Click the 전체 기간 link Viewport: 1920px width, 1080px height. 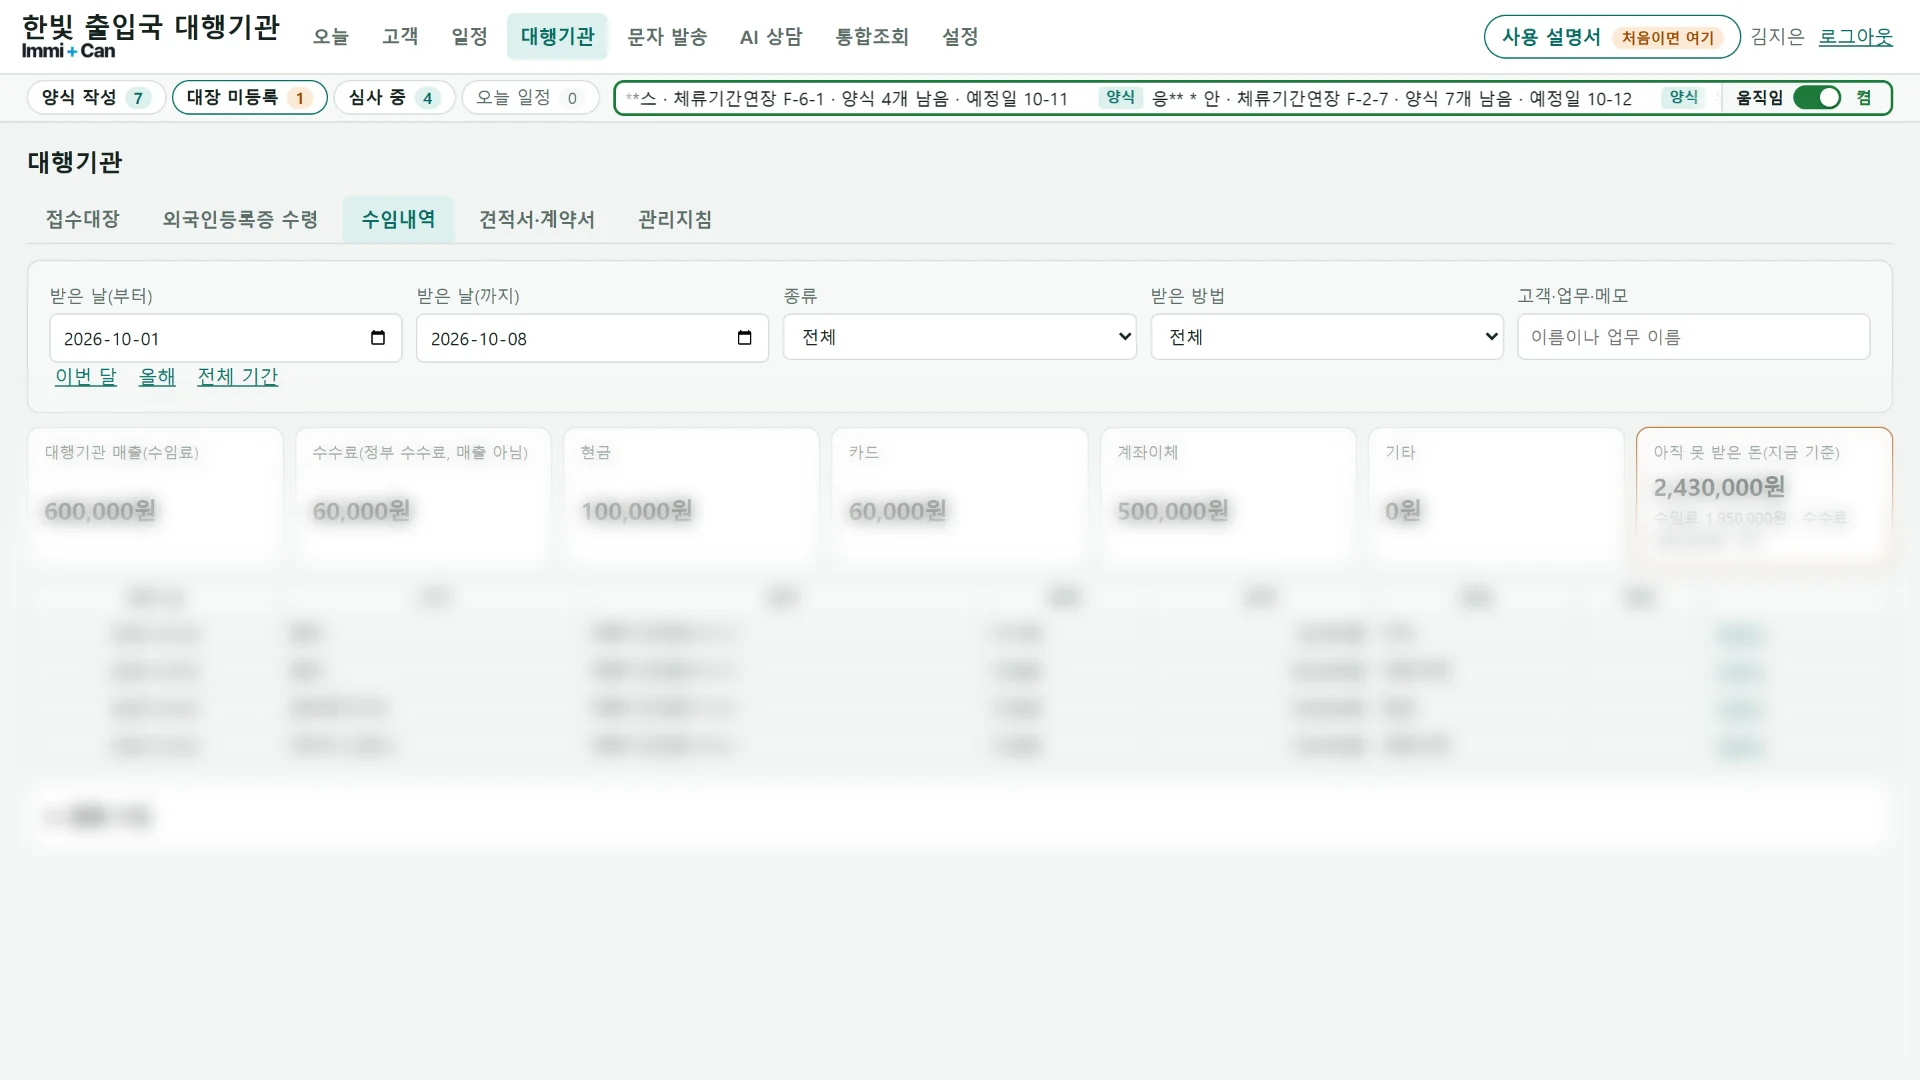point(237,377)
